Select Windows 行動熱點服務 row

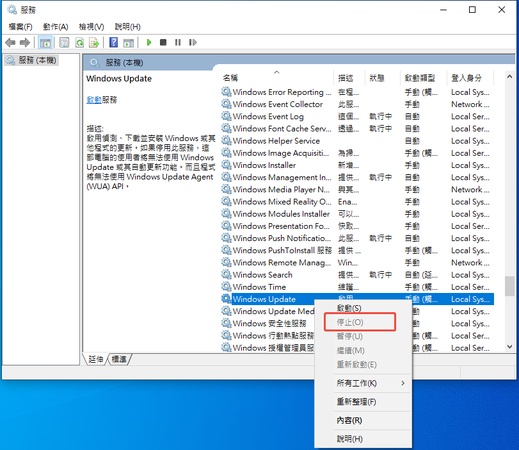pos(268,336)
